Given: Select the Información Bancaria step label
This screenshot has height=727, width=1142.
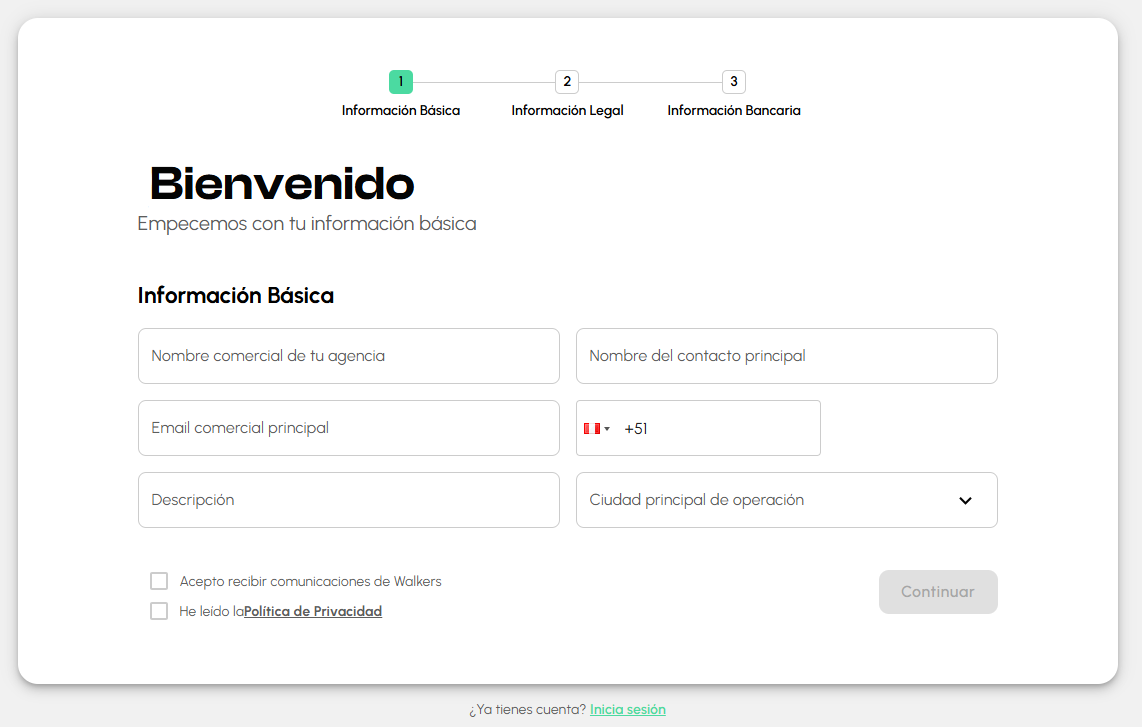Looking at the screenshot, I should point(733,110).
